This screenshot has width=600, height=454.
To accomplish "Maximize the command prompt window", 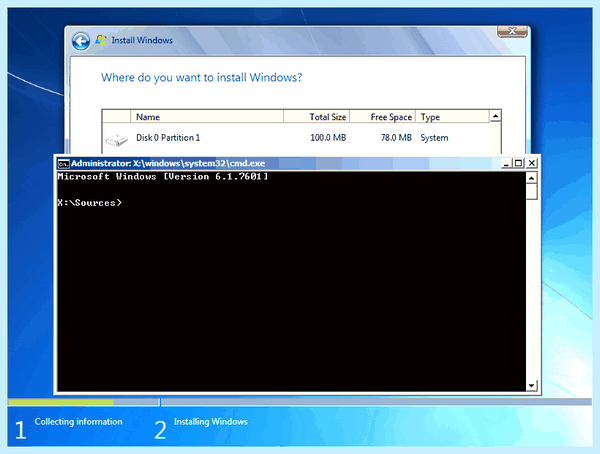I will point(518,163).
